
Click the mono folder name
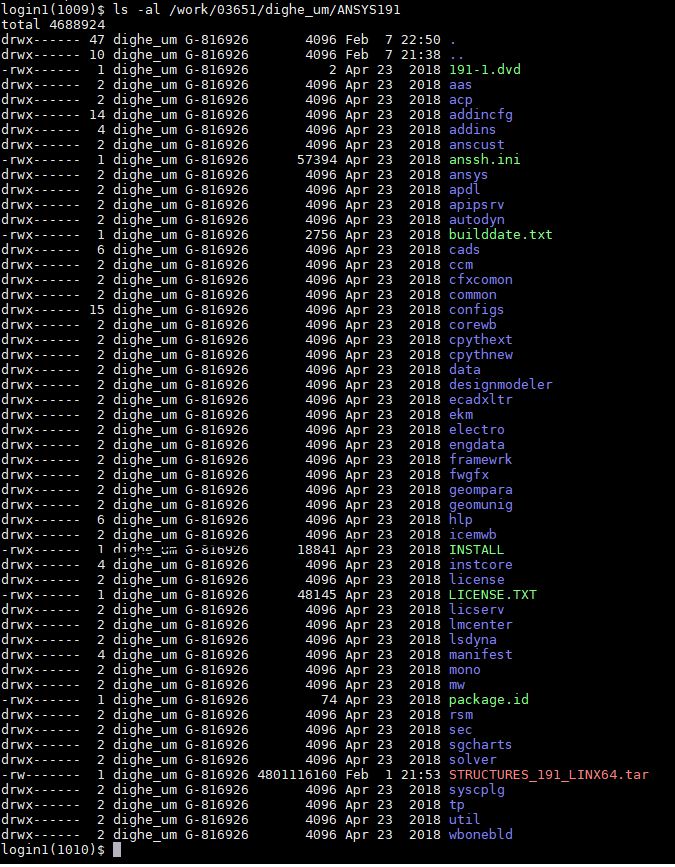(x=464, y=670)
